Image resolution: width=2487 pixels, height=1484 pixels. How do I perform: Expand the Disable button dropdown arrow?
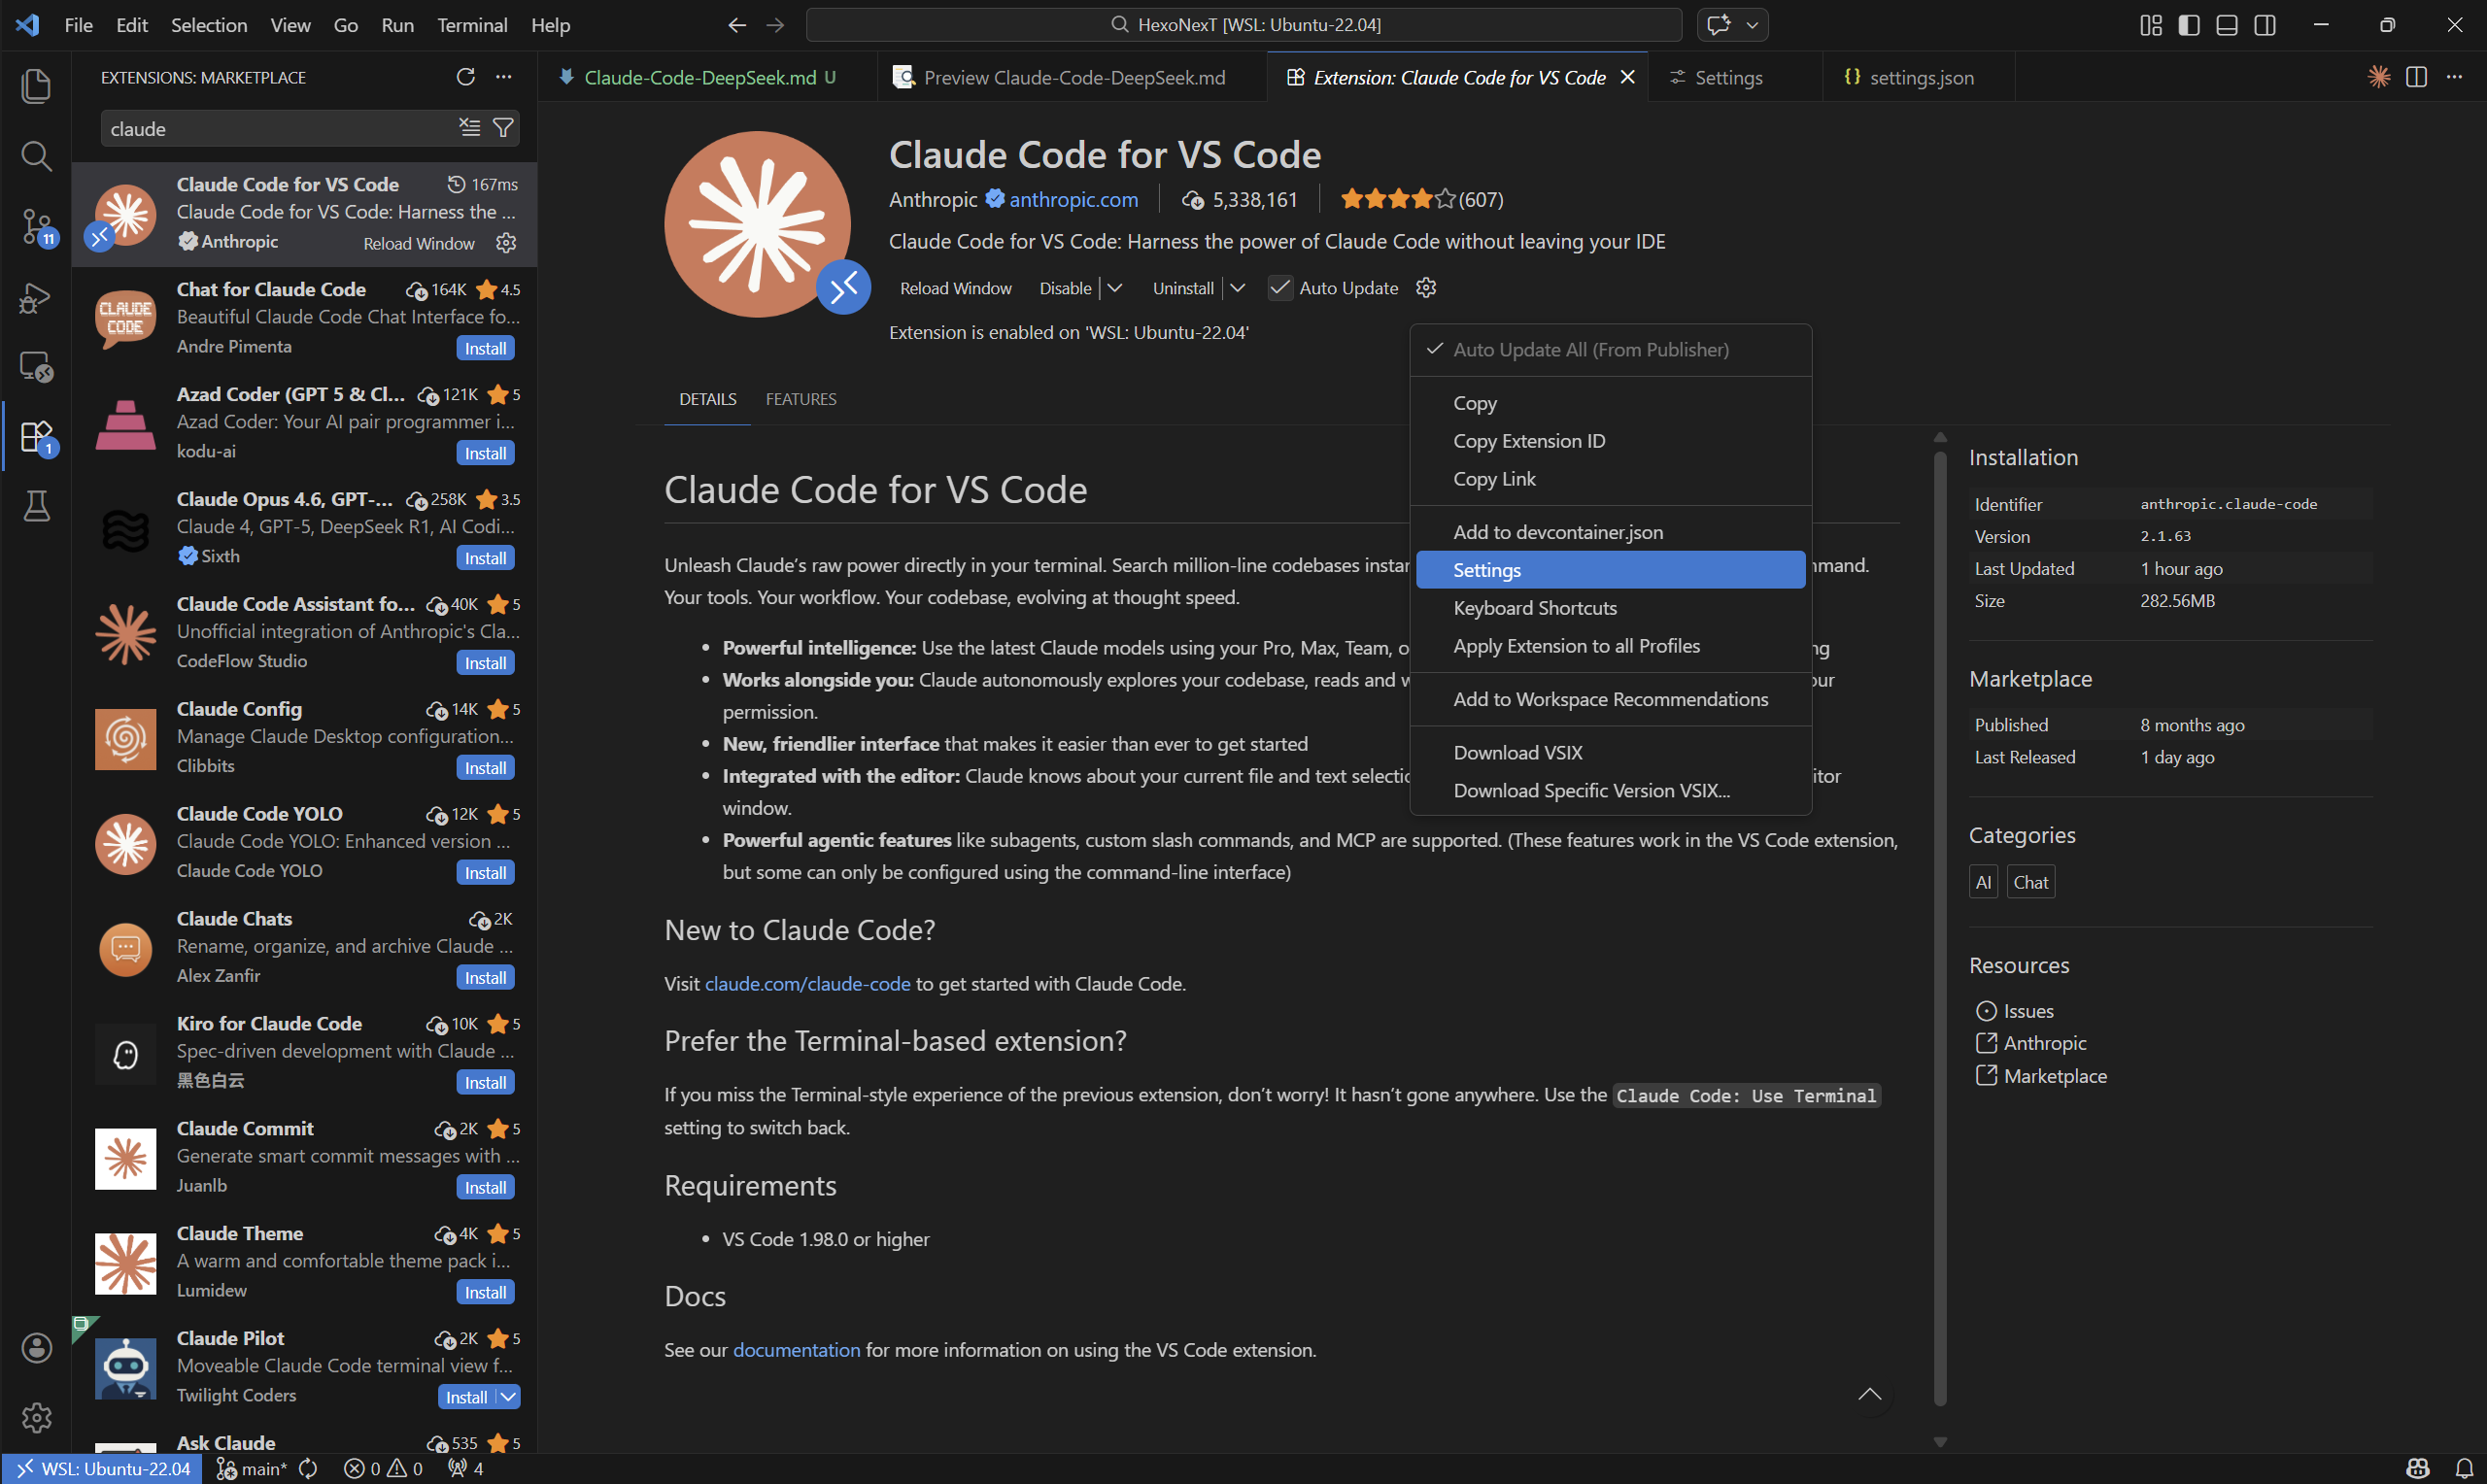[x=1114, y=288]
